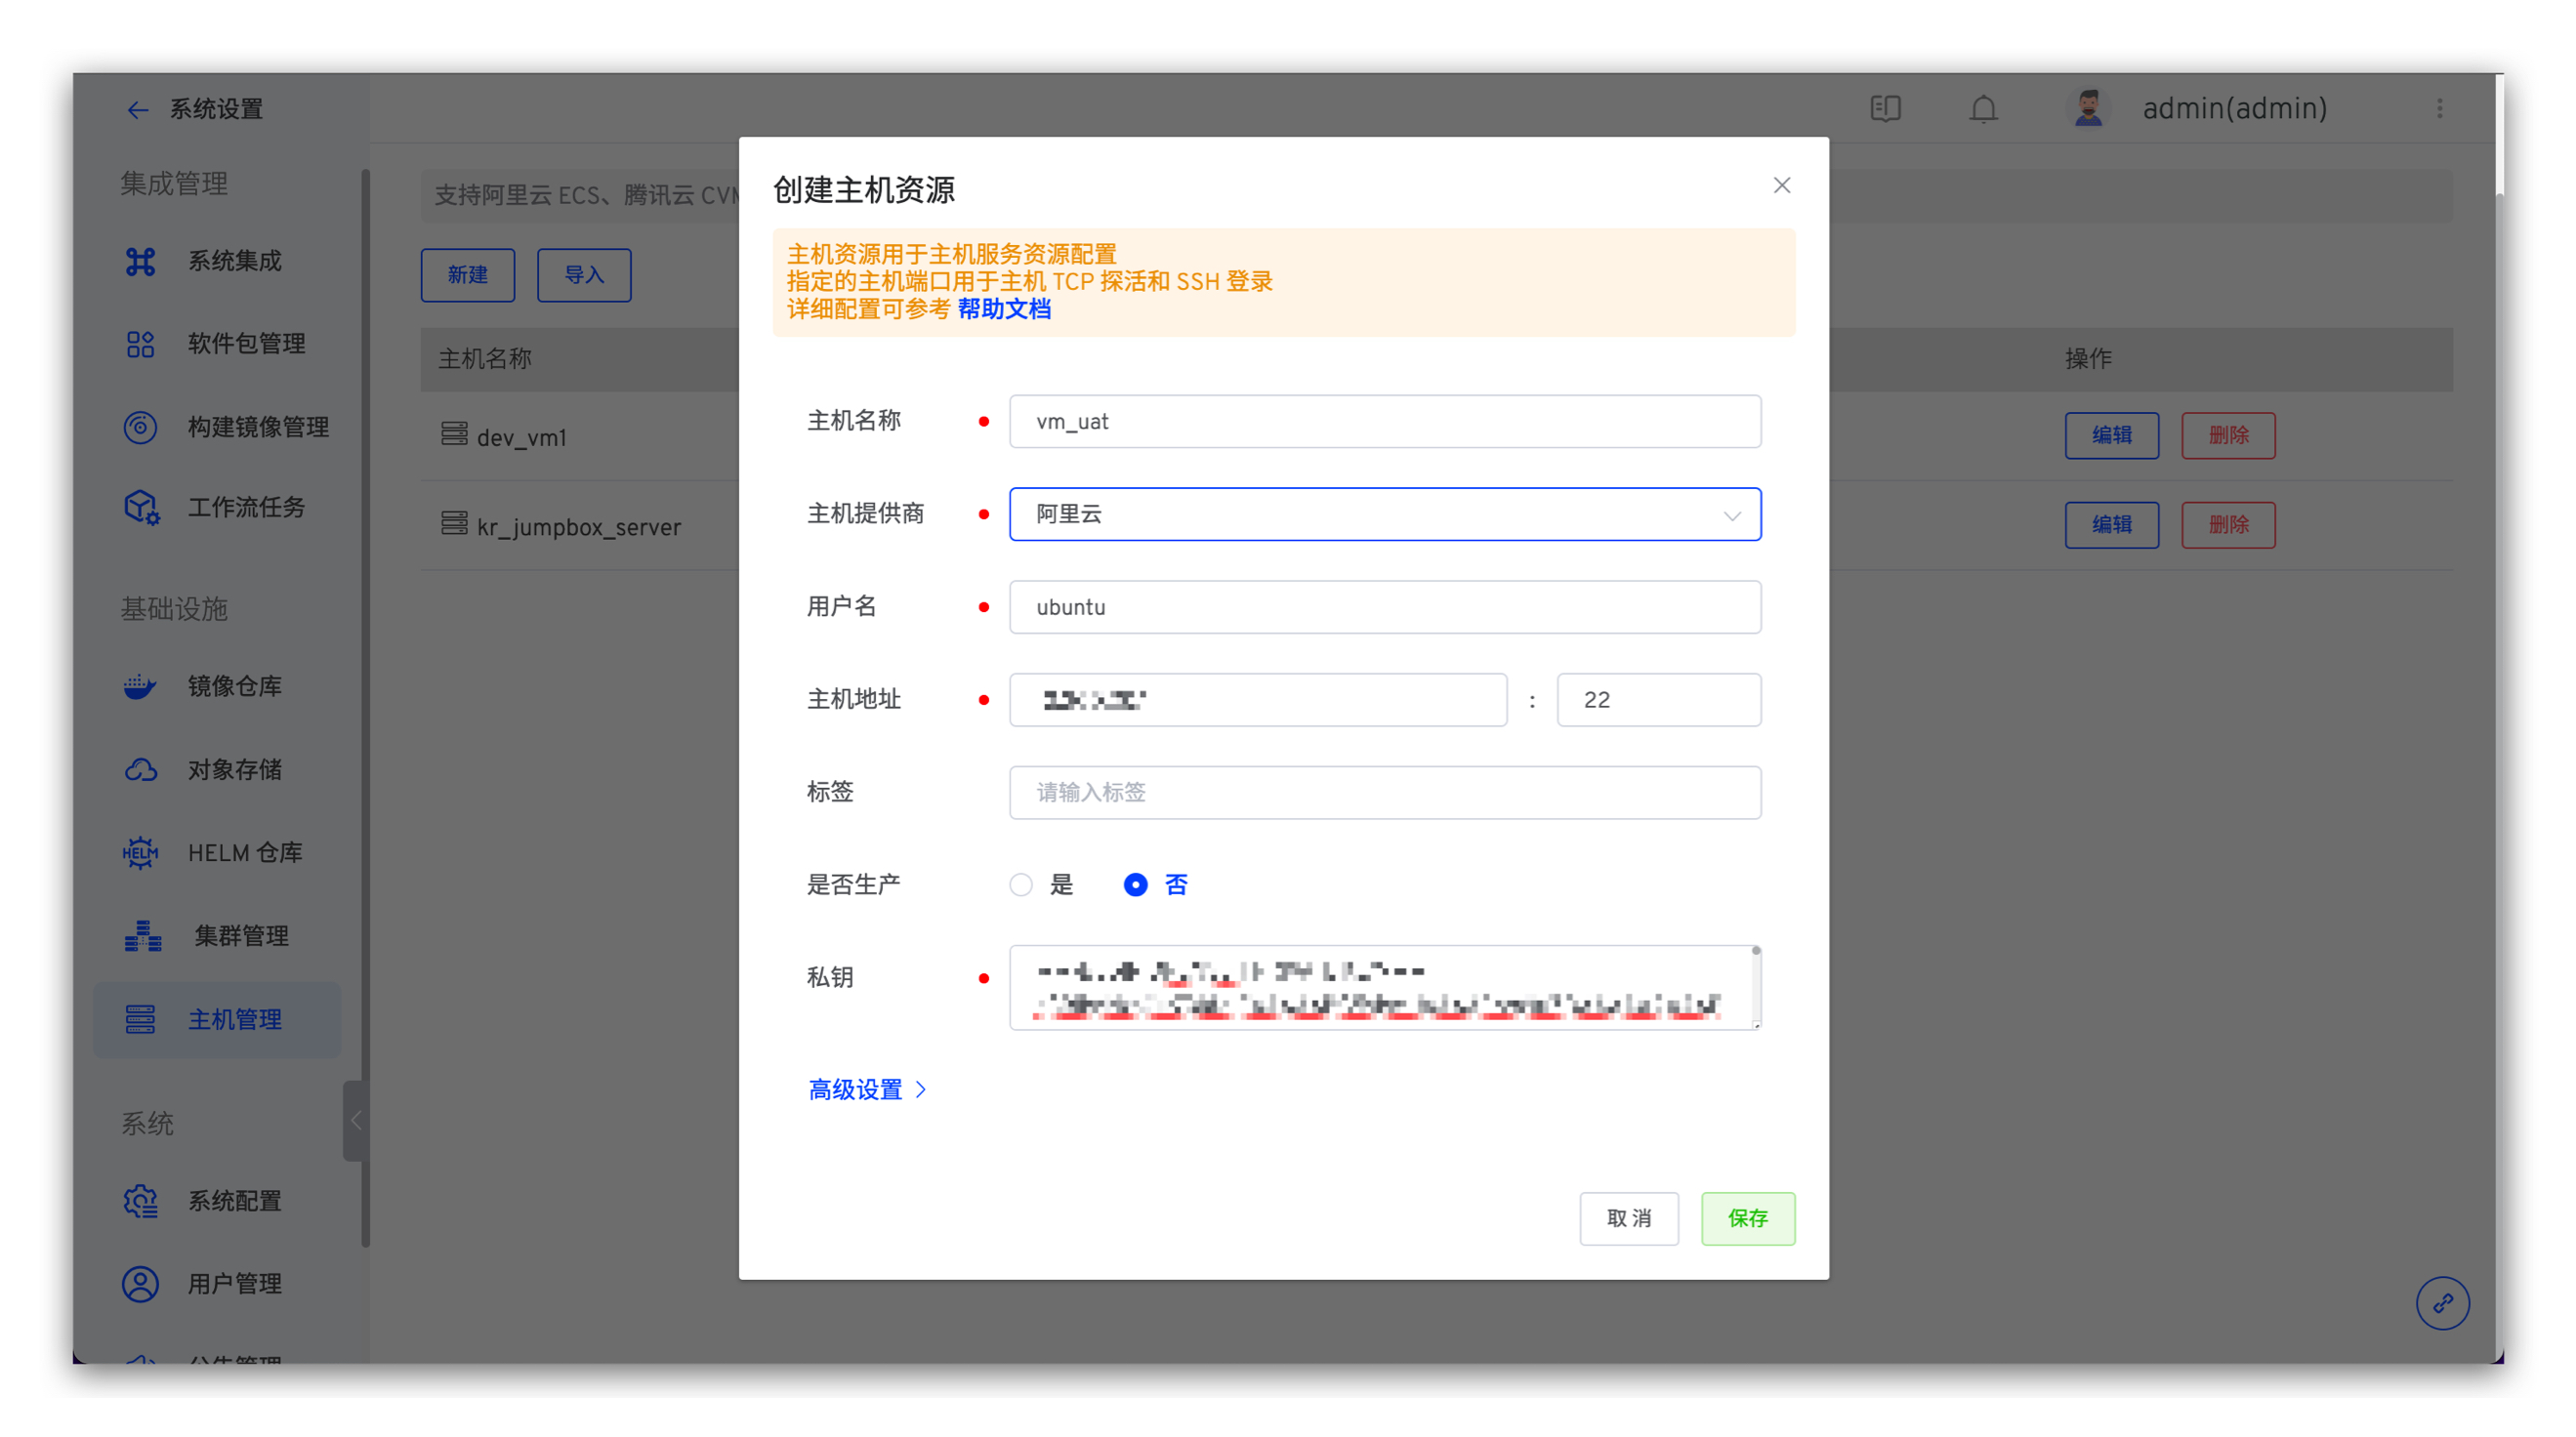This screenshot has height=1437, width=2576.
Task: Click the green 保存 button
Action: (x=1747, y=1218)
